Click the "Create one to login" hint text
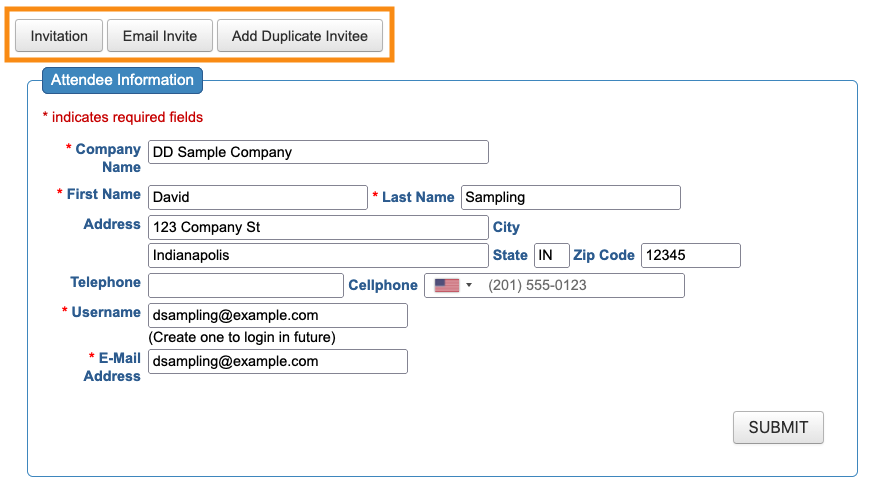This screenshot has width=883, height=504. click(242, 337)
